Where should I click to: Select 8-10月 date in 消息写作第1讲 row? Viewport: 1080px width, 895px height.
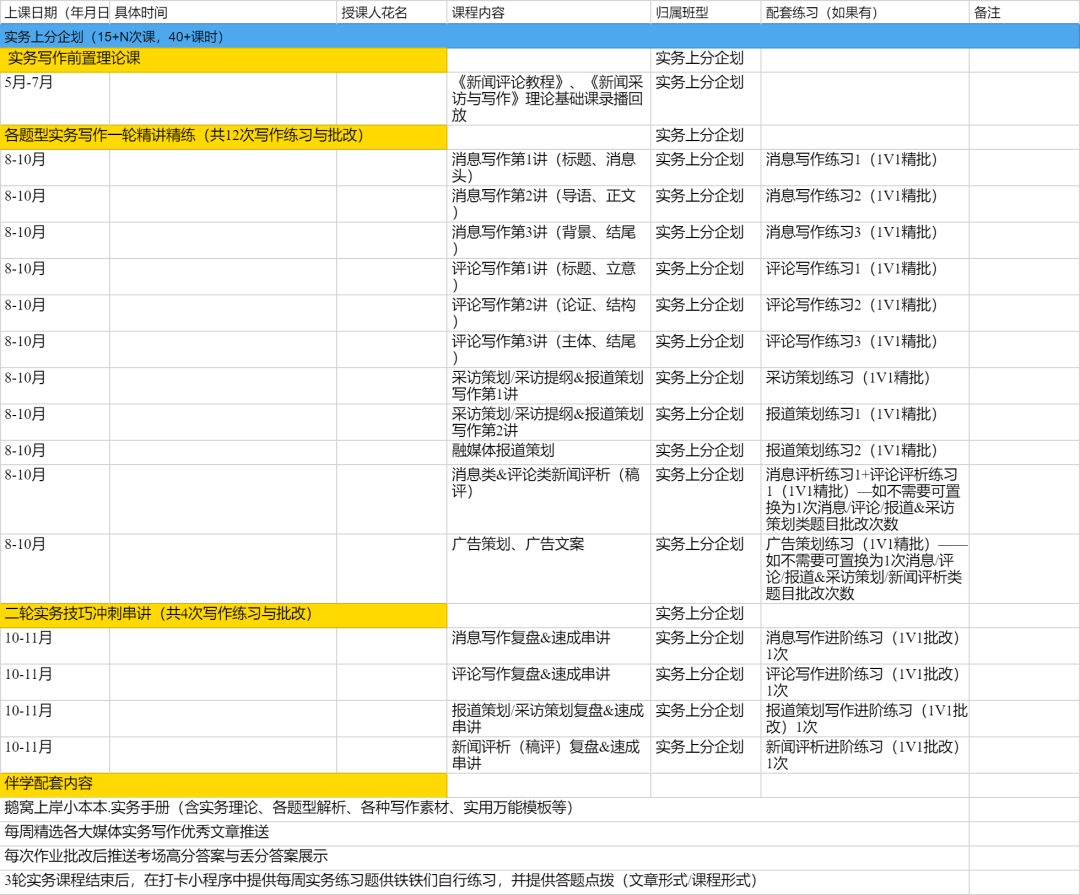click(x=55, y=167)
